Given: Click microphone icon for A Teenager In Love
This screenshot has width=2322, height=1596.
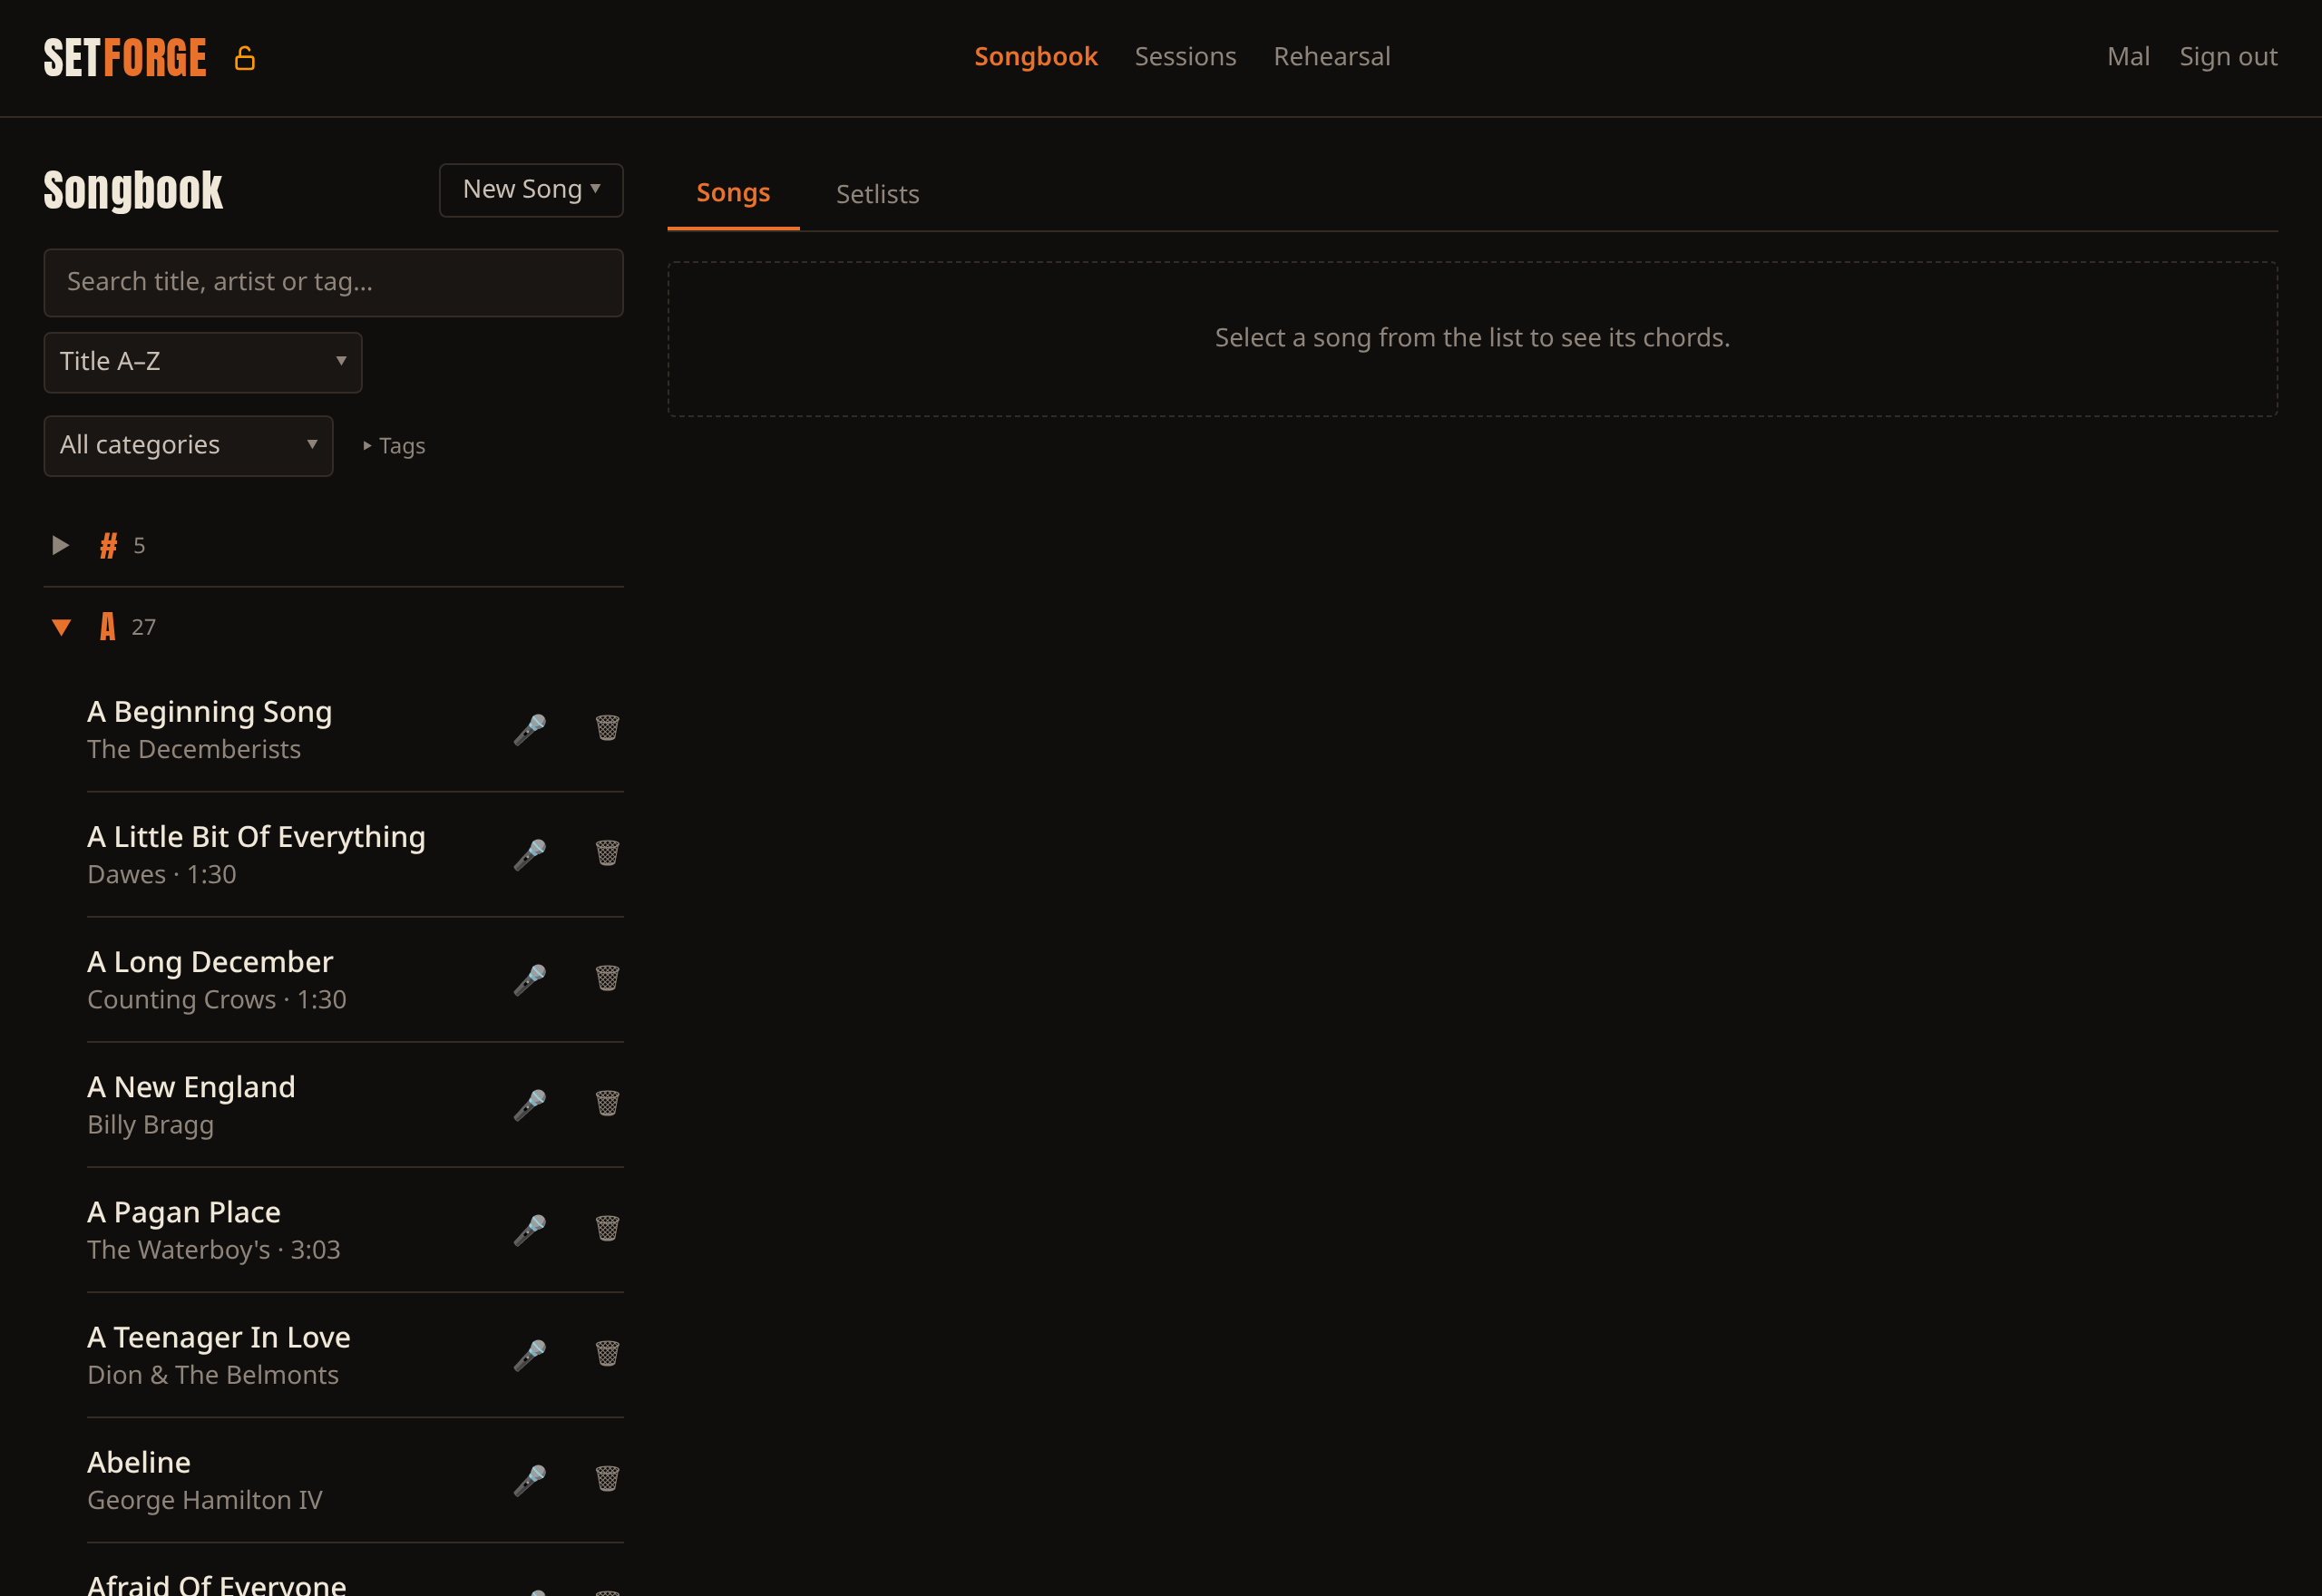Looking at the screenshot, I should [530, 1354].
